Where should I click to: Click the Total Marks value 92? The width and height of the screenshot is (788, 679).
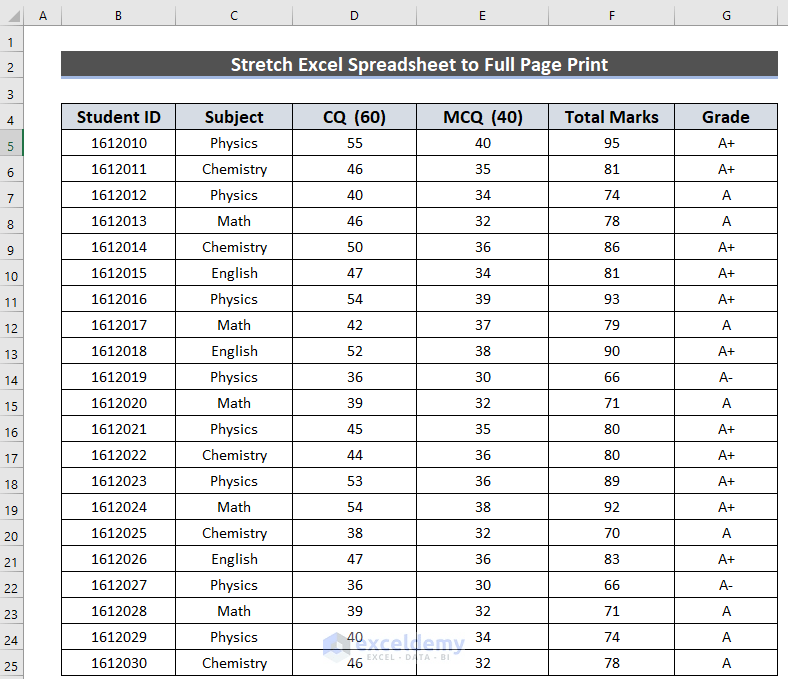[612, 507]
